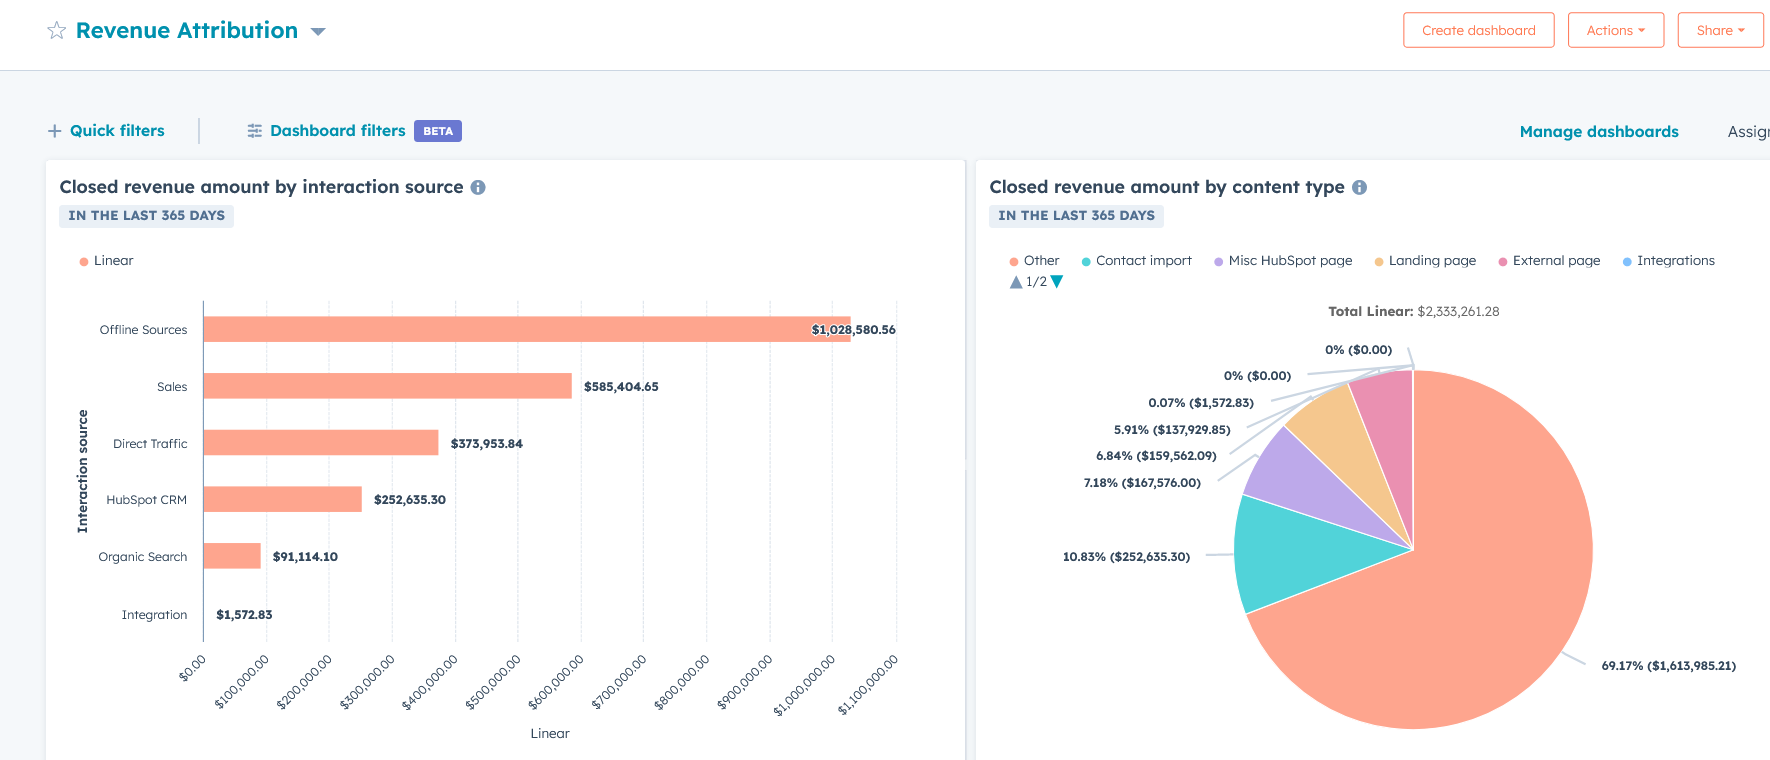Click the $373,953.84 value label
The height and width of the screenshot is (760, 1770).
tap(487, 444)
